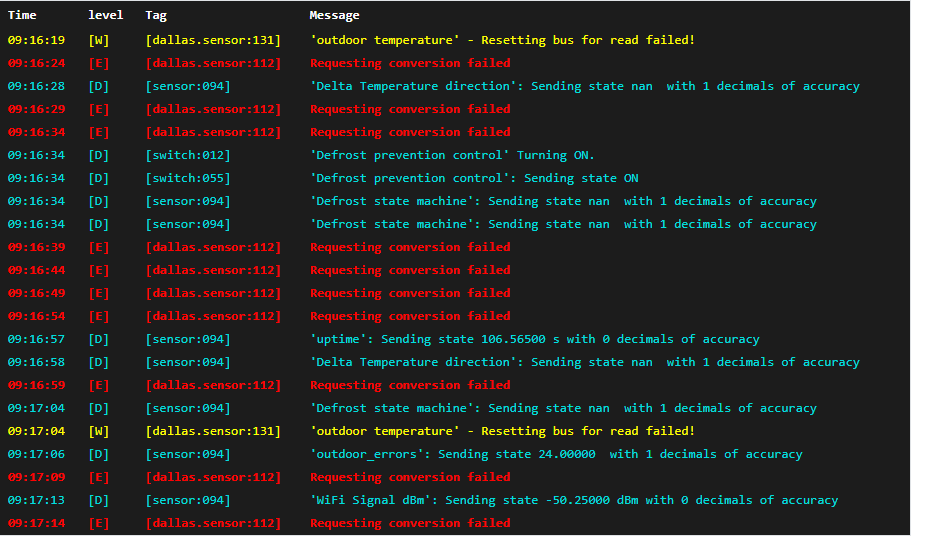Click the Tag column header
Viewport: 936px width, 537px height.
pyautogui.click(x=156, y=16)
